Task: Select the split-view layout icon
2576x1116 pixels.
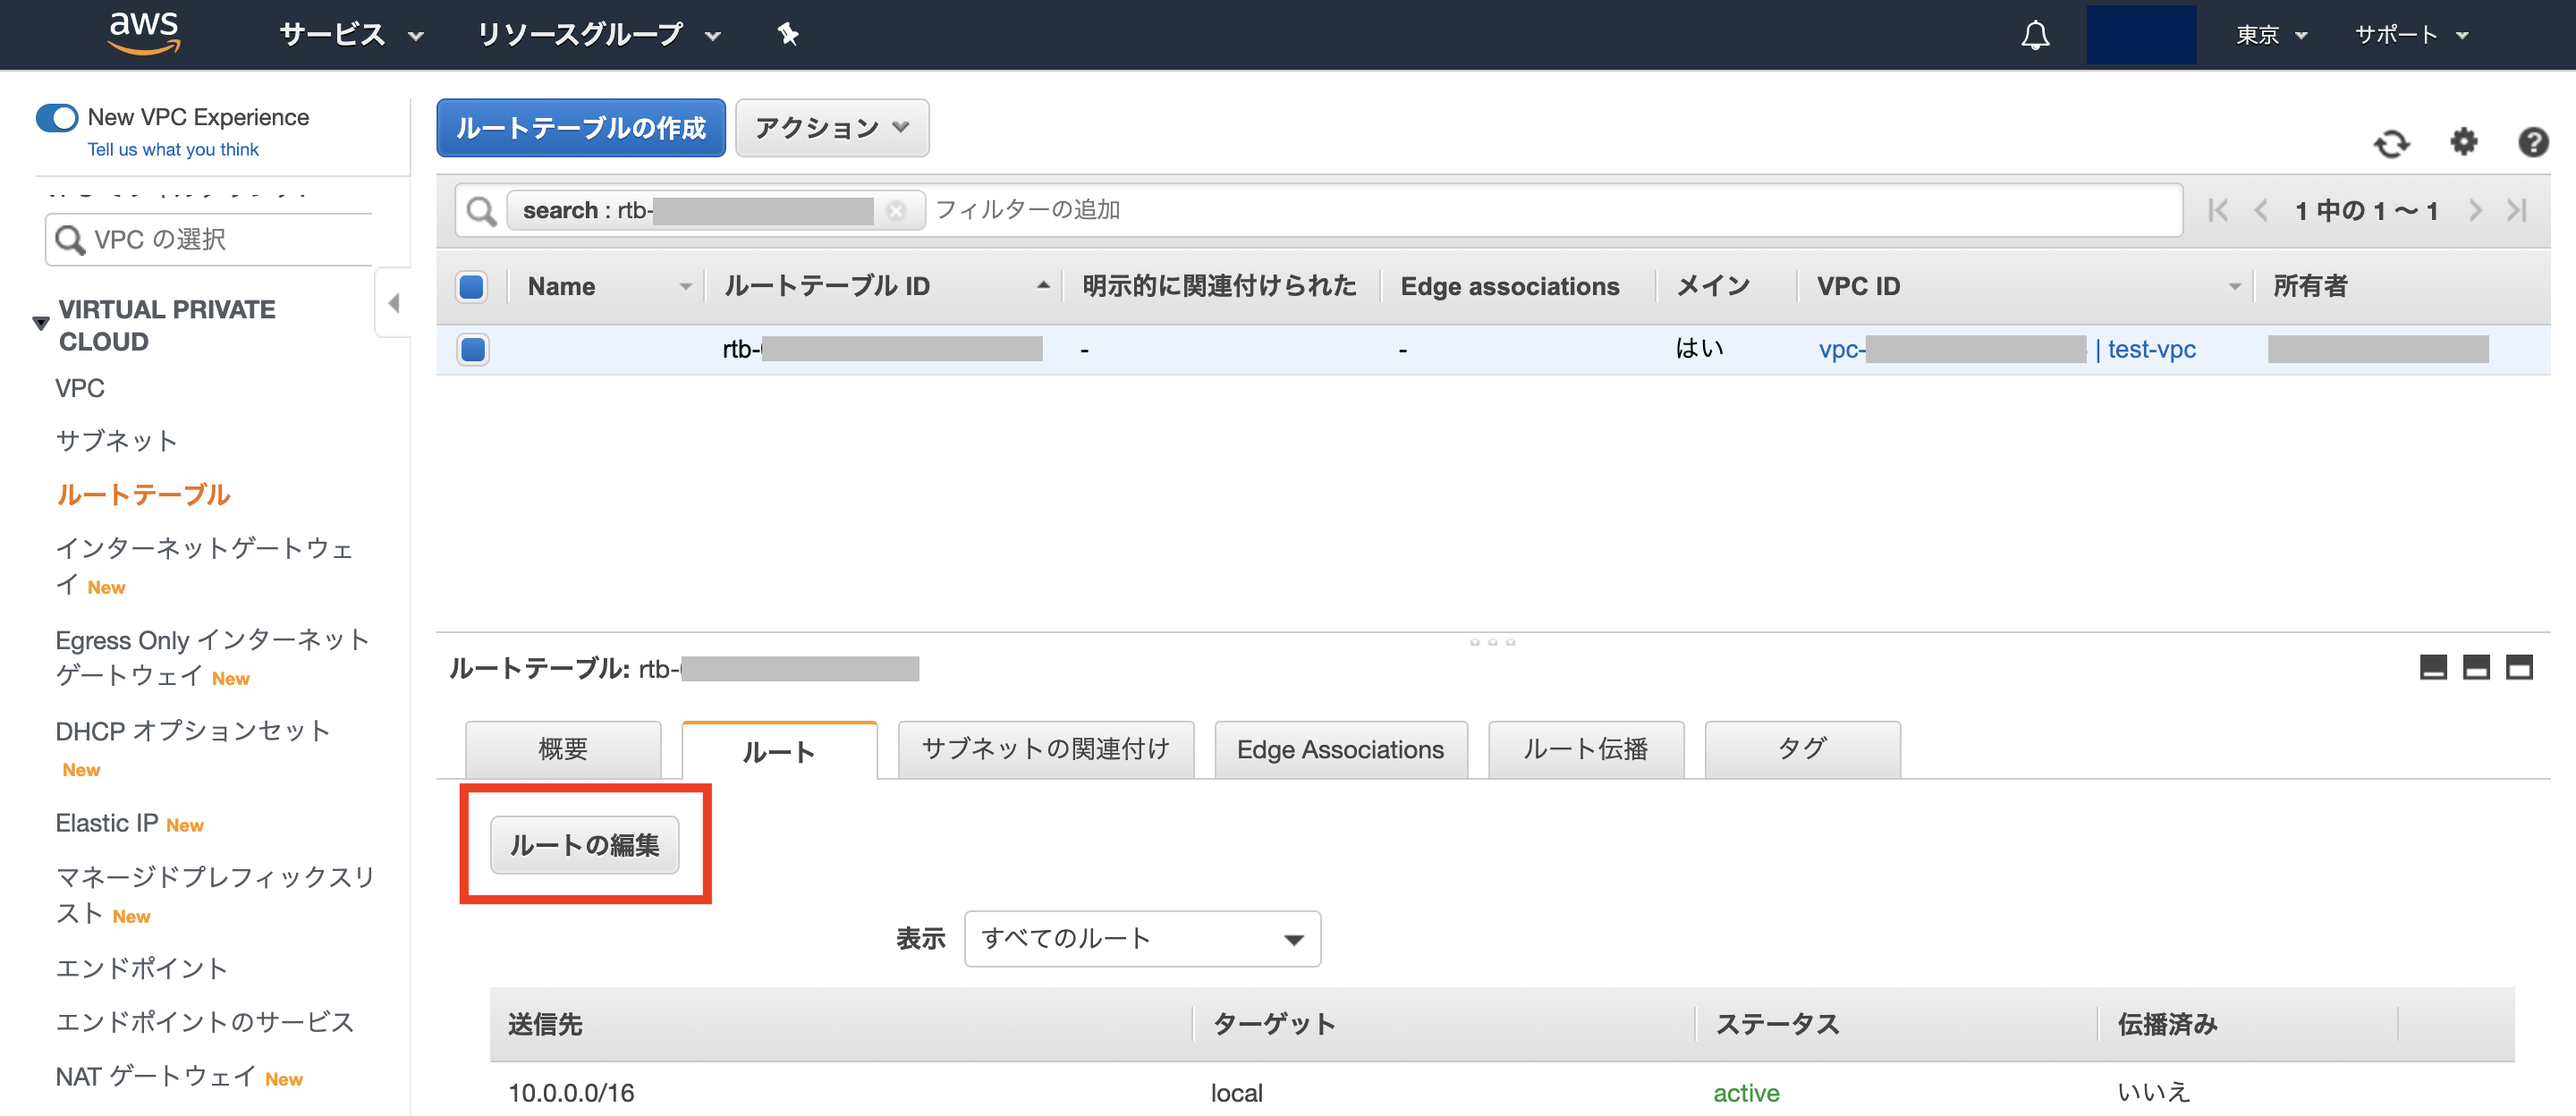Action: tap(2477, 667)
